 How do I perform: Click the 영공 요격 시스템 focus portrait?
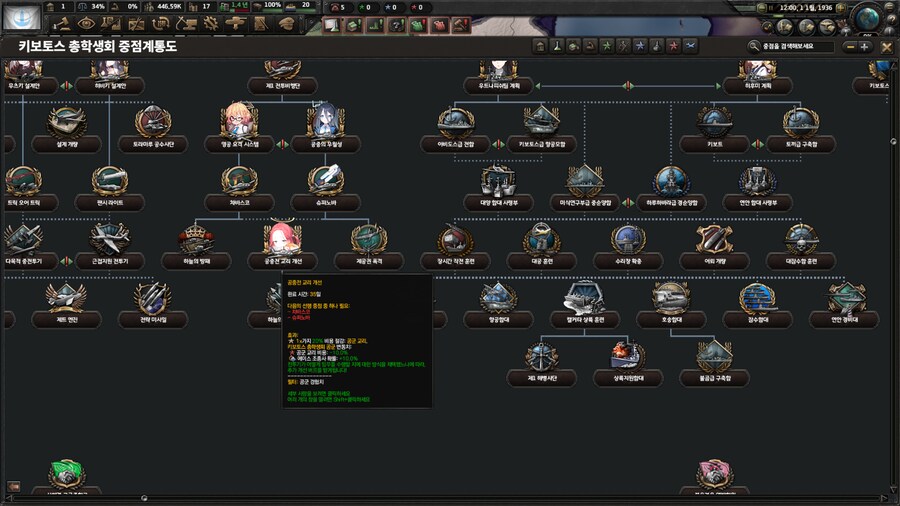point(237,121)
